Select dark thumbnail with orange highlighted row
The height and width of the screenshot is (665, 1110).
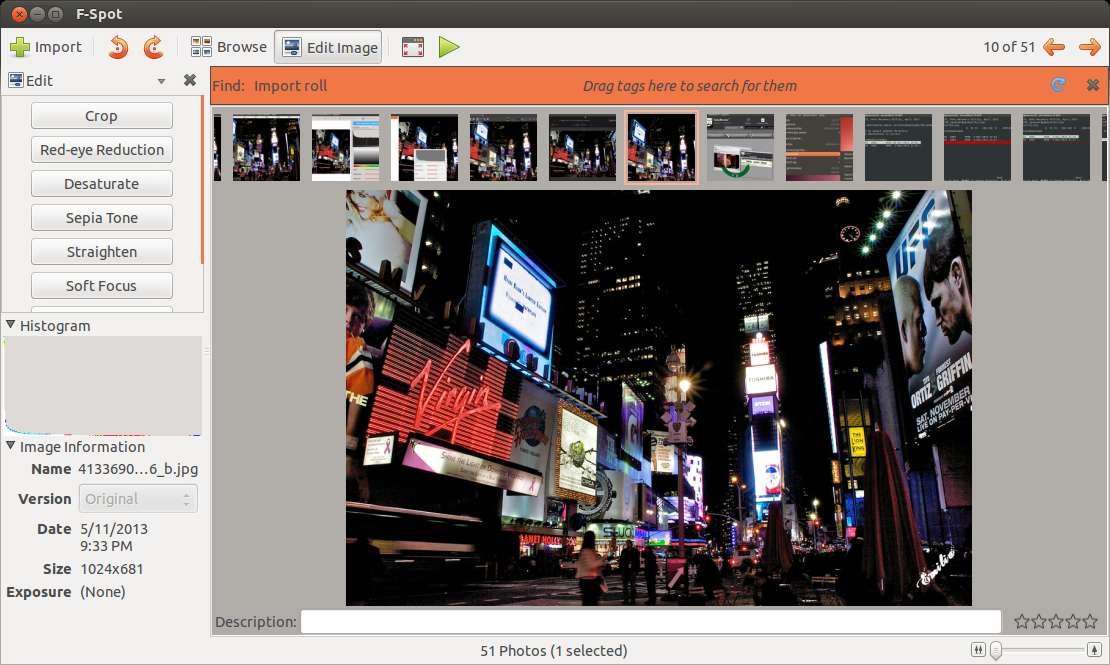click(819, 147)
